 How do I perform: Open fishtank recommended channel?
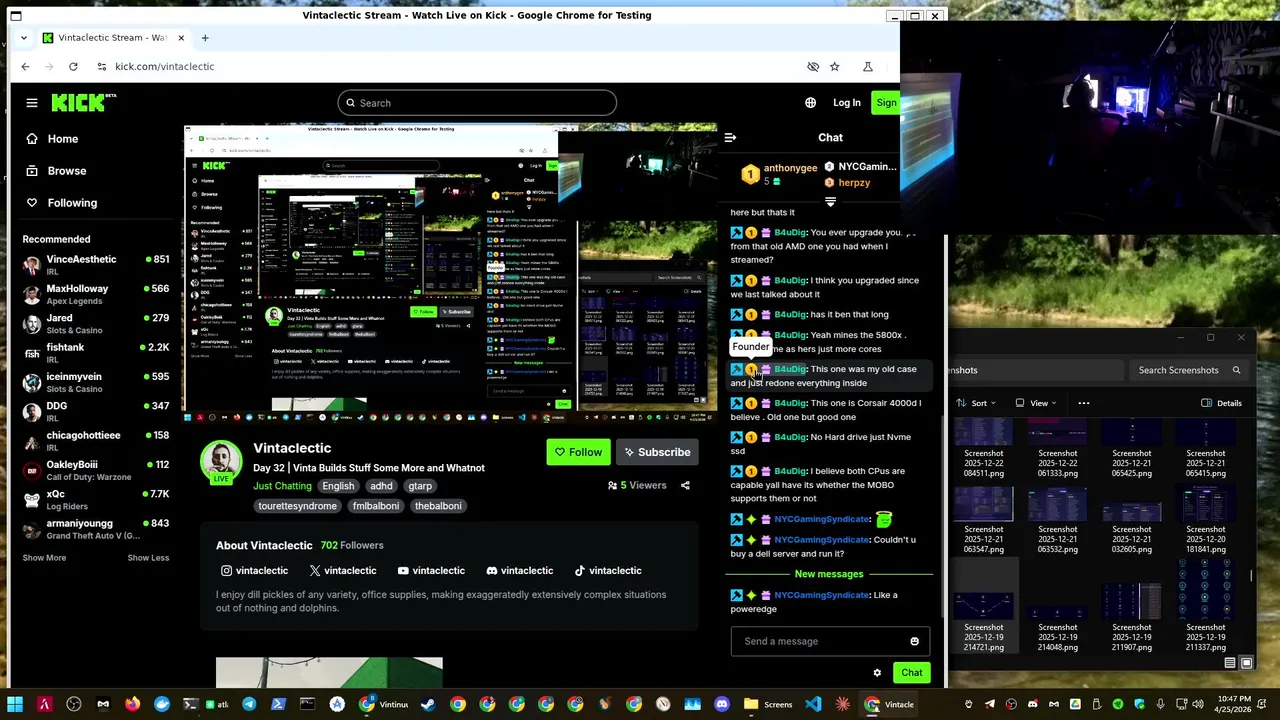coord(97,353)
